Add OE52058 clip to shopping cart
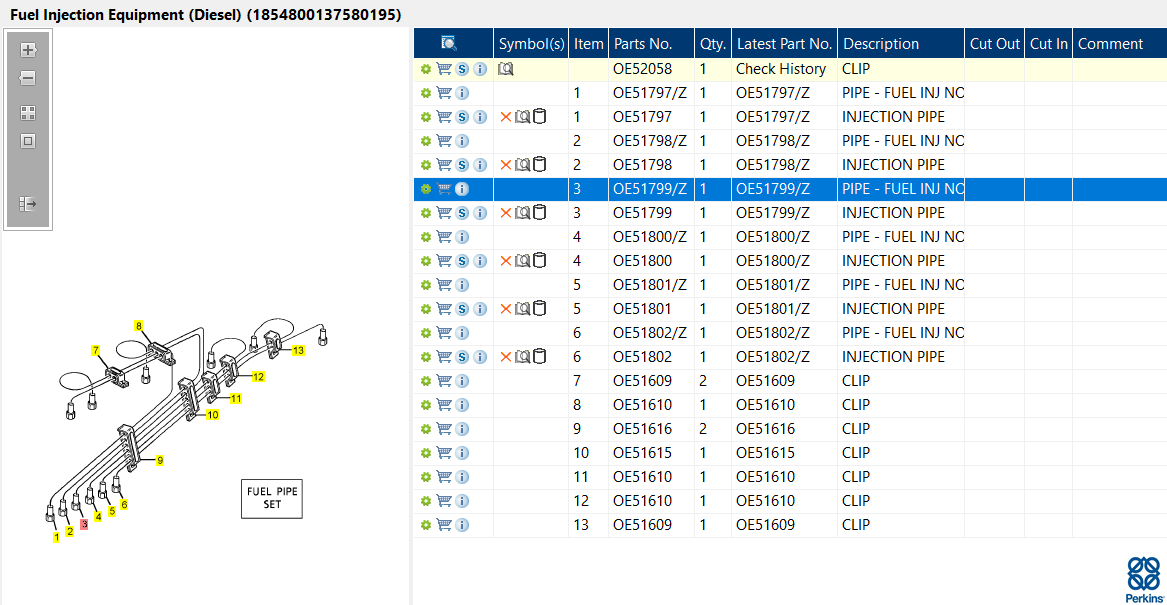 (444, 69)
